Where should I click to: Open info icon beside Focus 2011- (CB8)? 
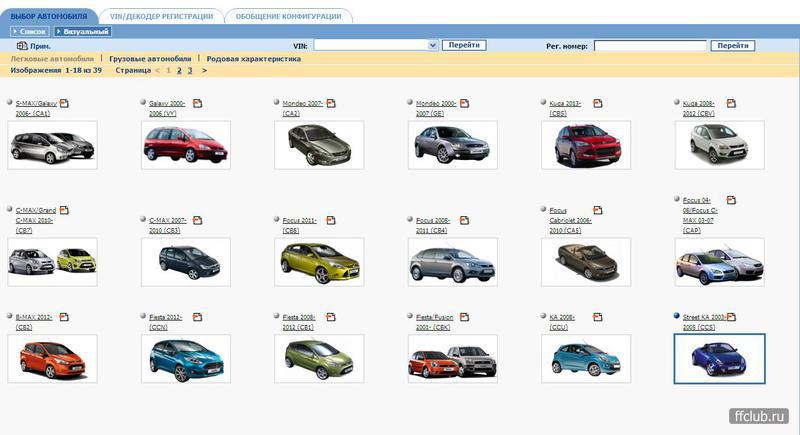click(x=331, y=220)
